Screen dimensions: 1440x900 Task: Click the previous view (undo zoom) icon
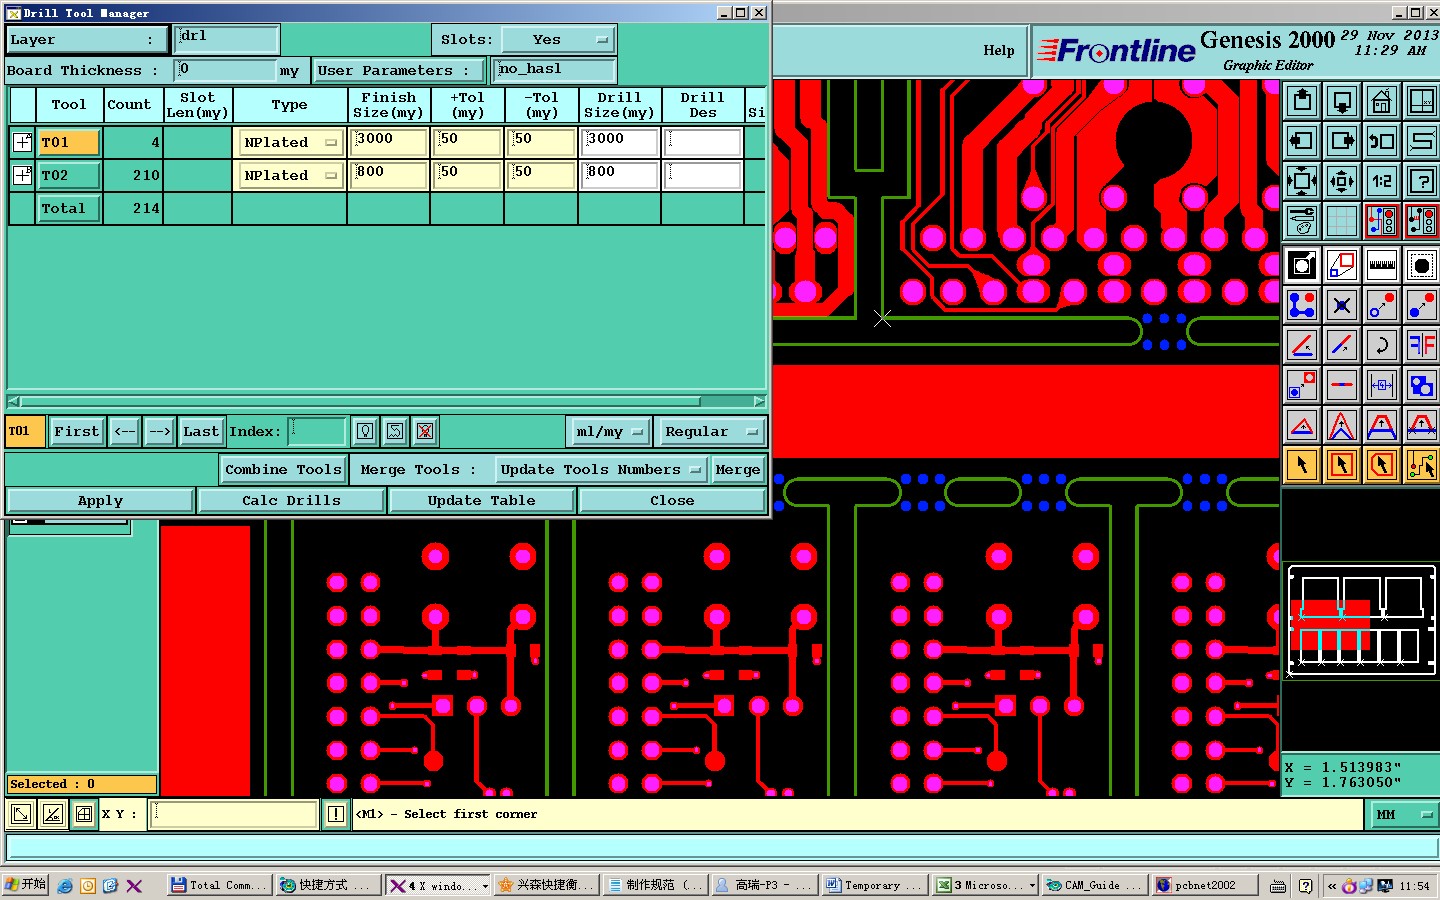[1382, 141]
